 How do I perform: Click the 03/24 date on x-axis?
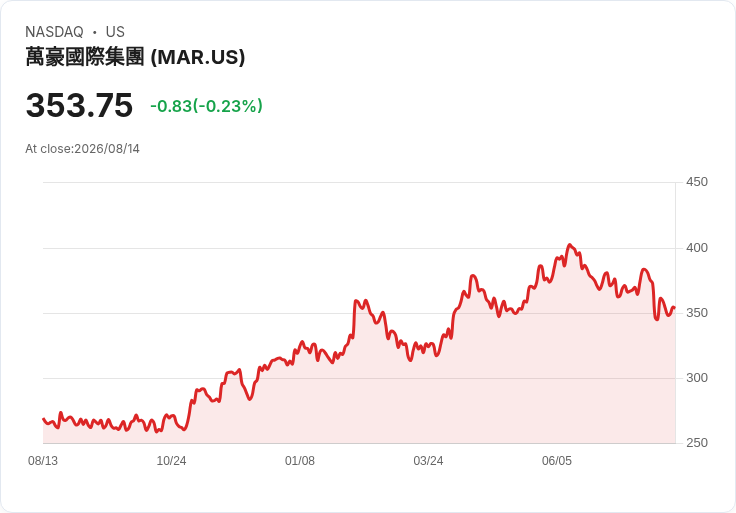pos(428,461)
